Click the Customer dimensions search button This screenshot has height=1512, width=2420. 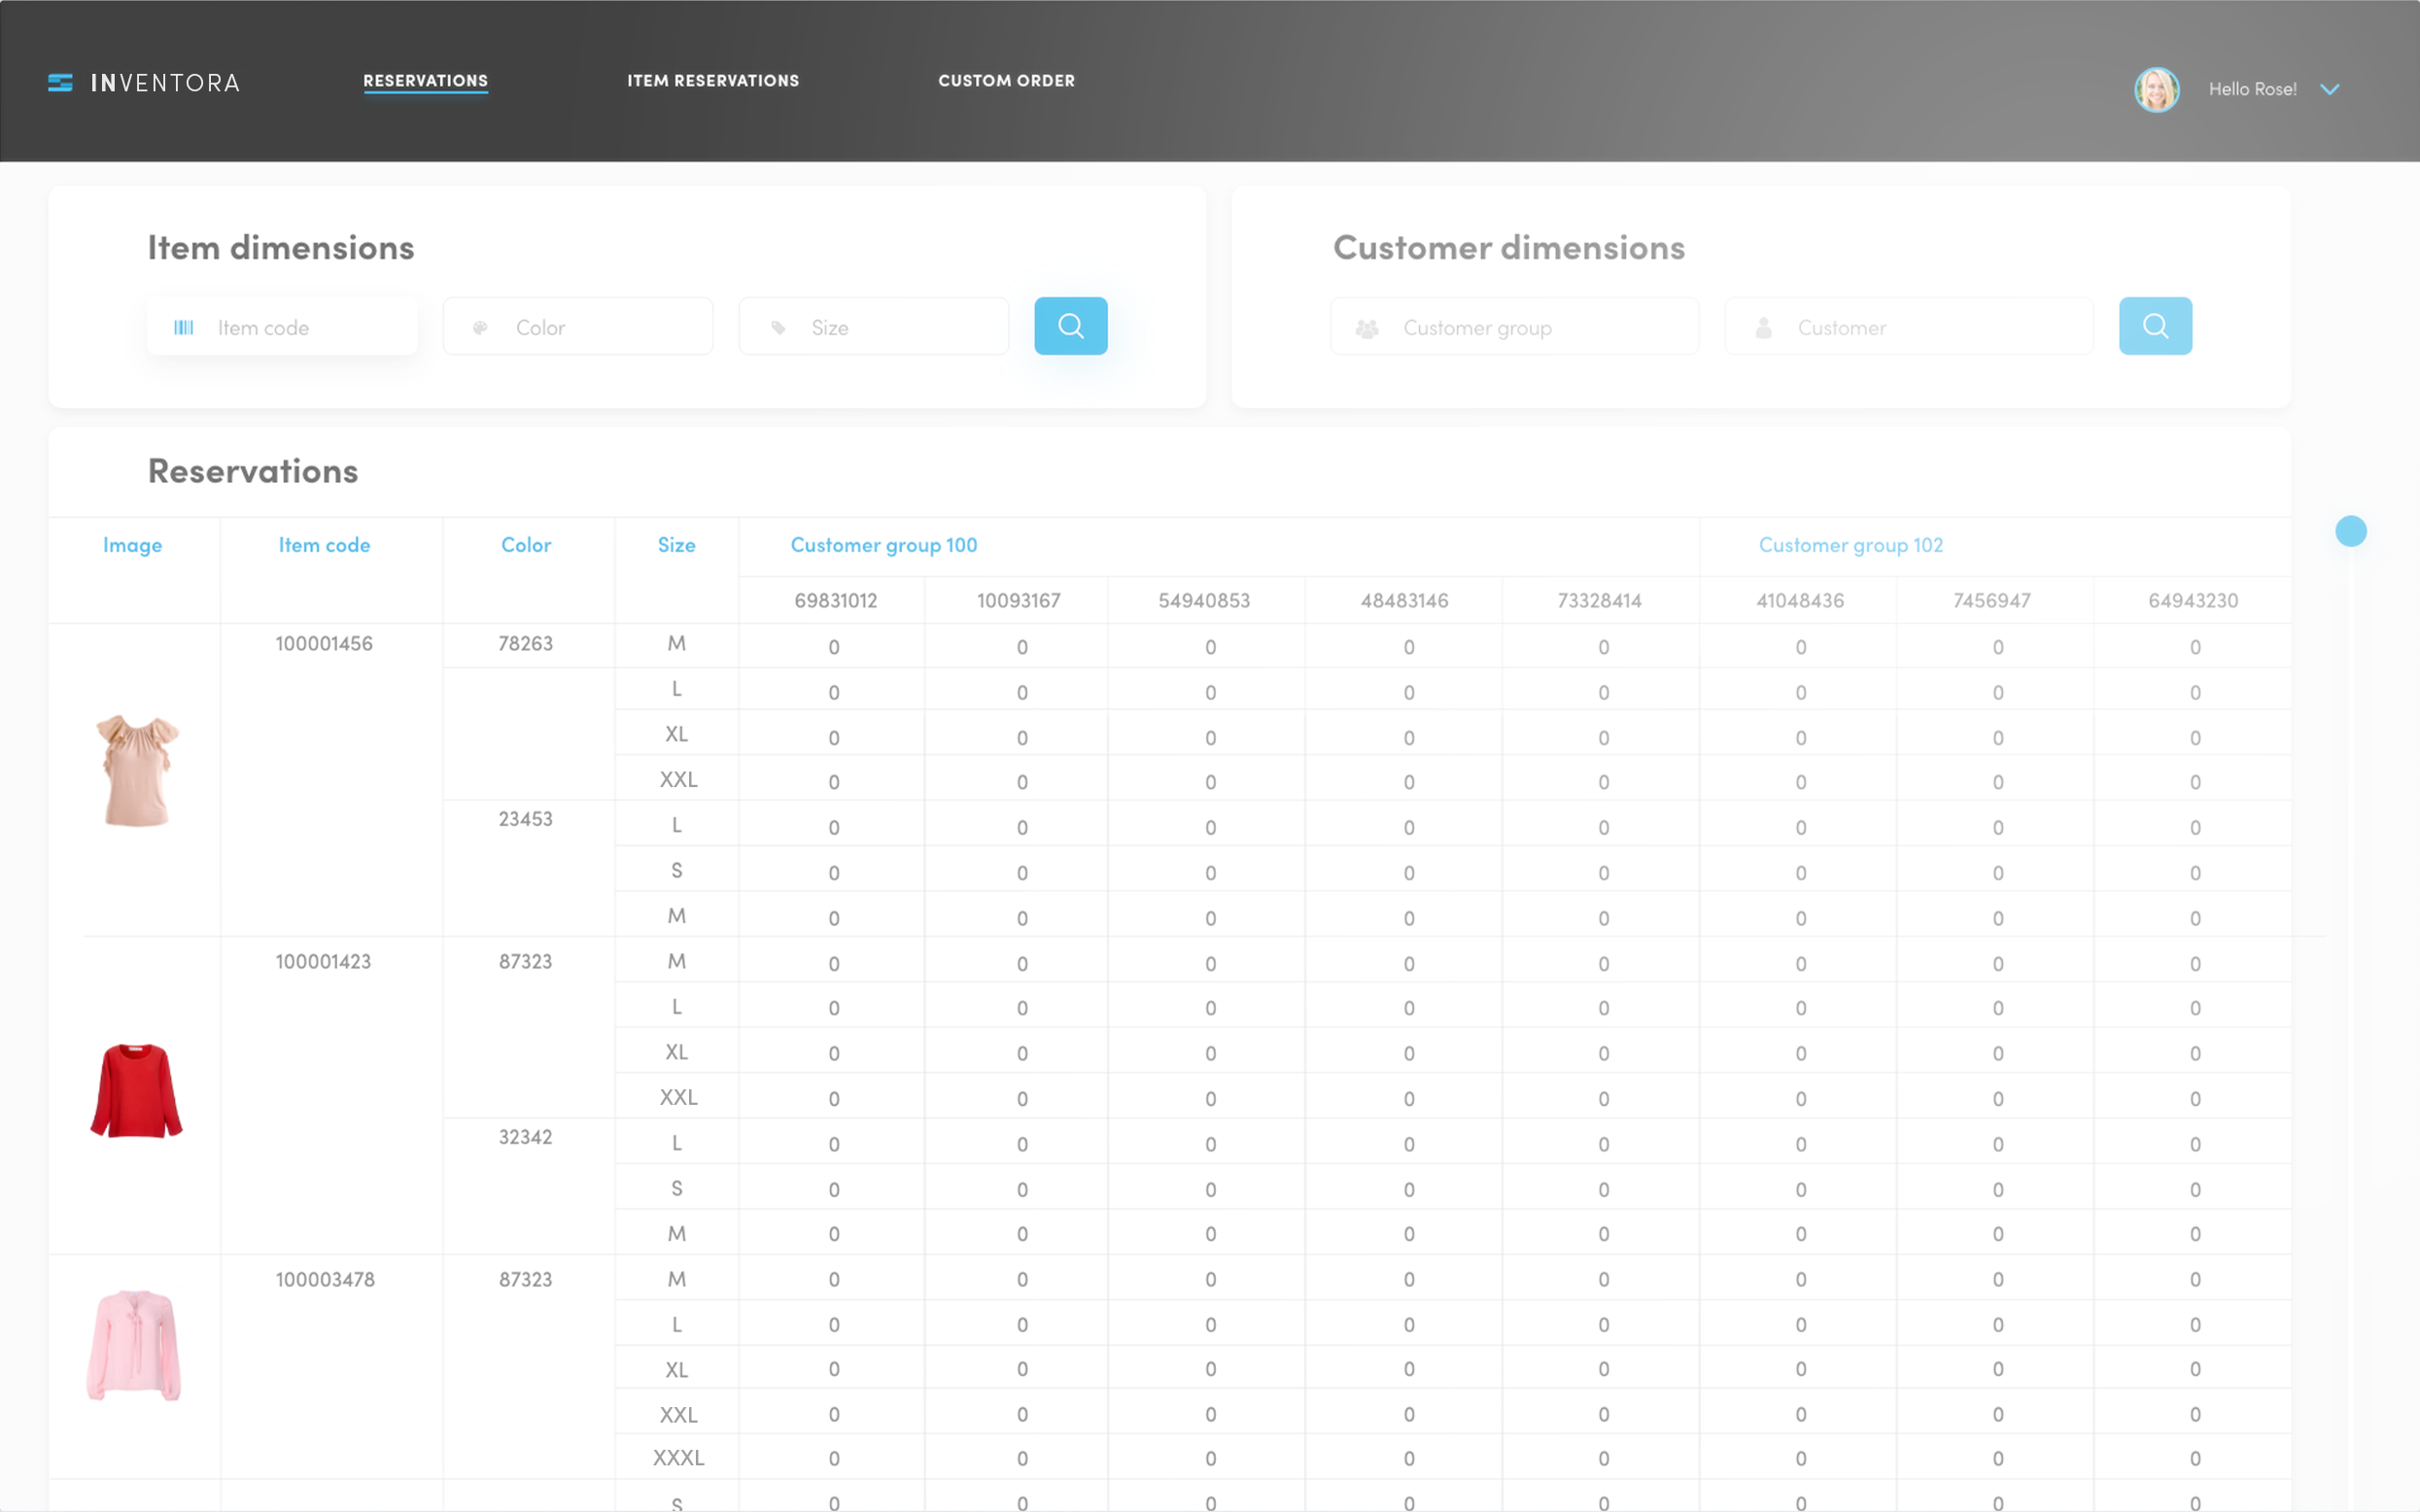tap(2155, 326)
